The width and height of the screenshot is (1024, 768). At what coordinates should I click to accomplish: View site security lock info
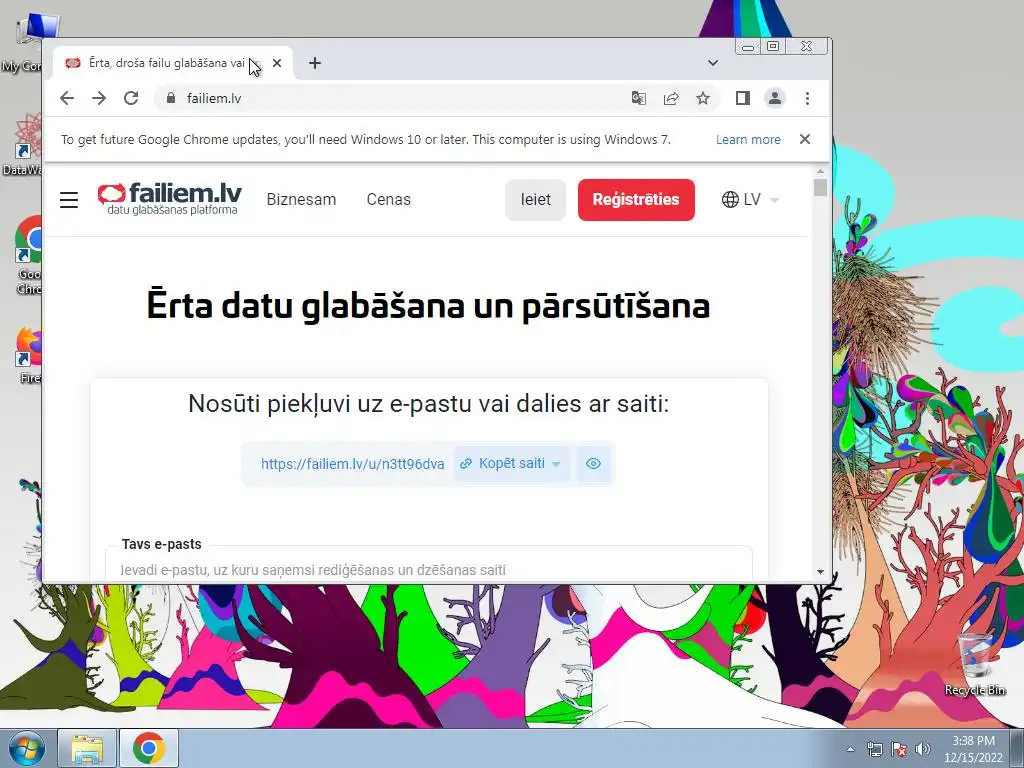click(171, 98)
